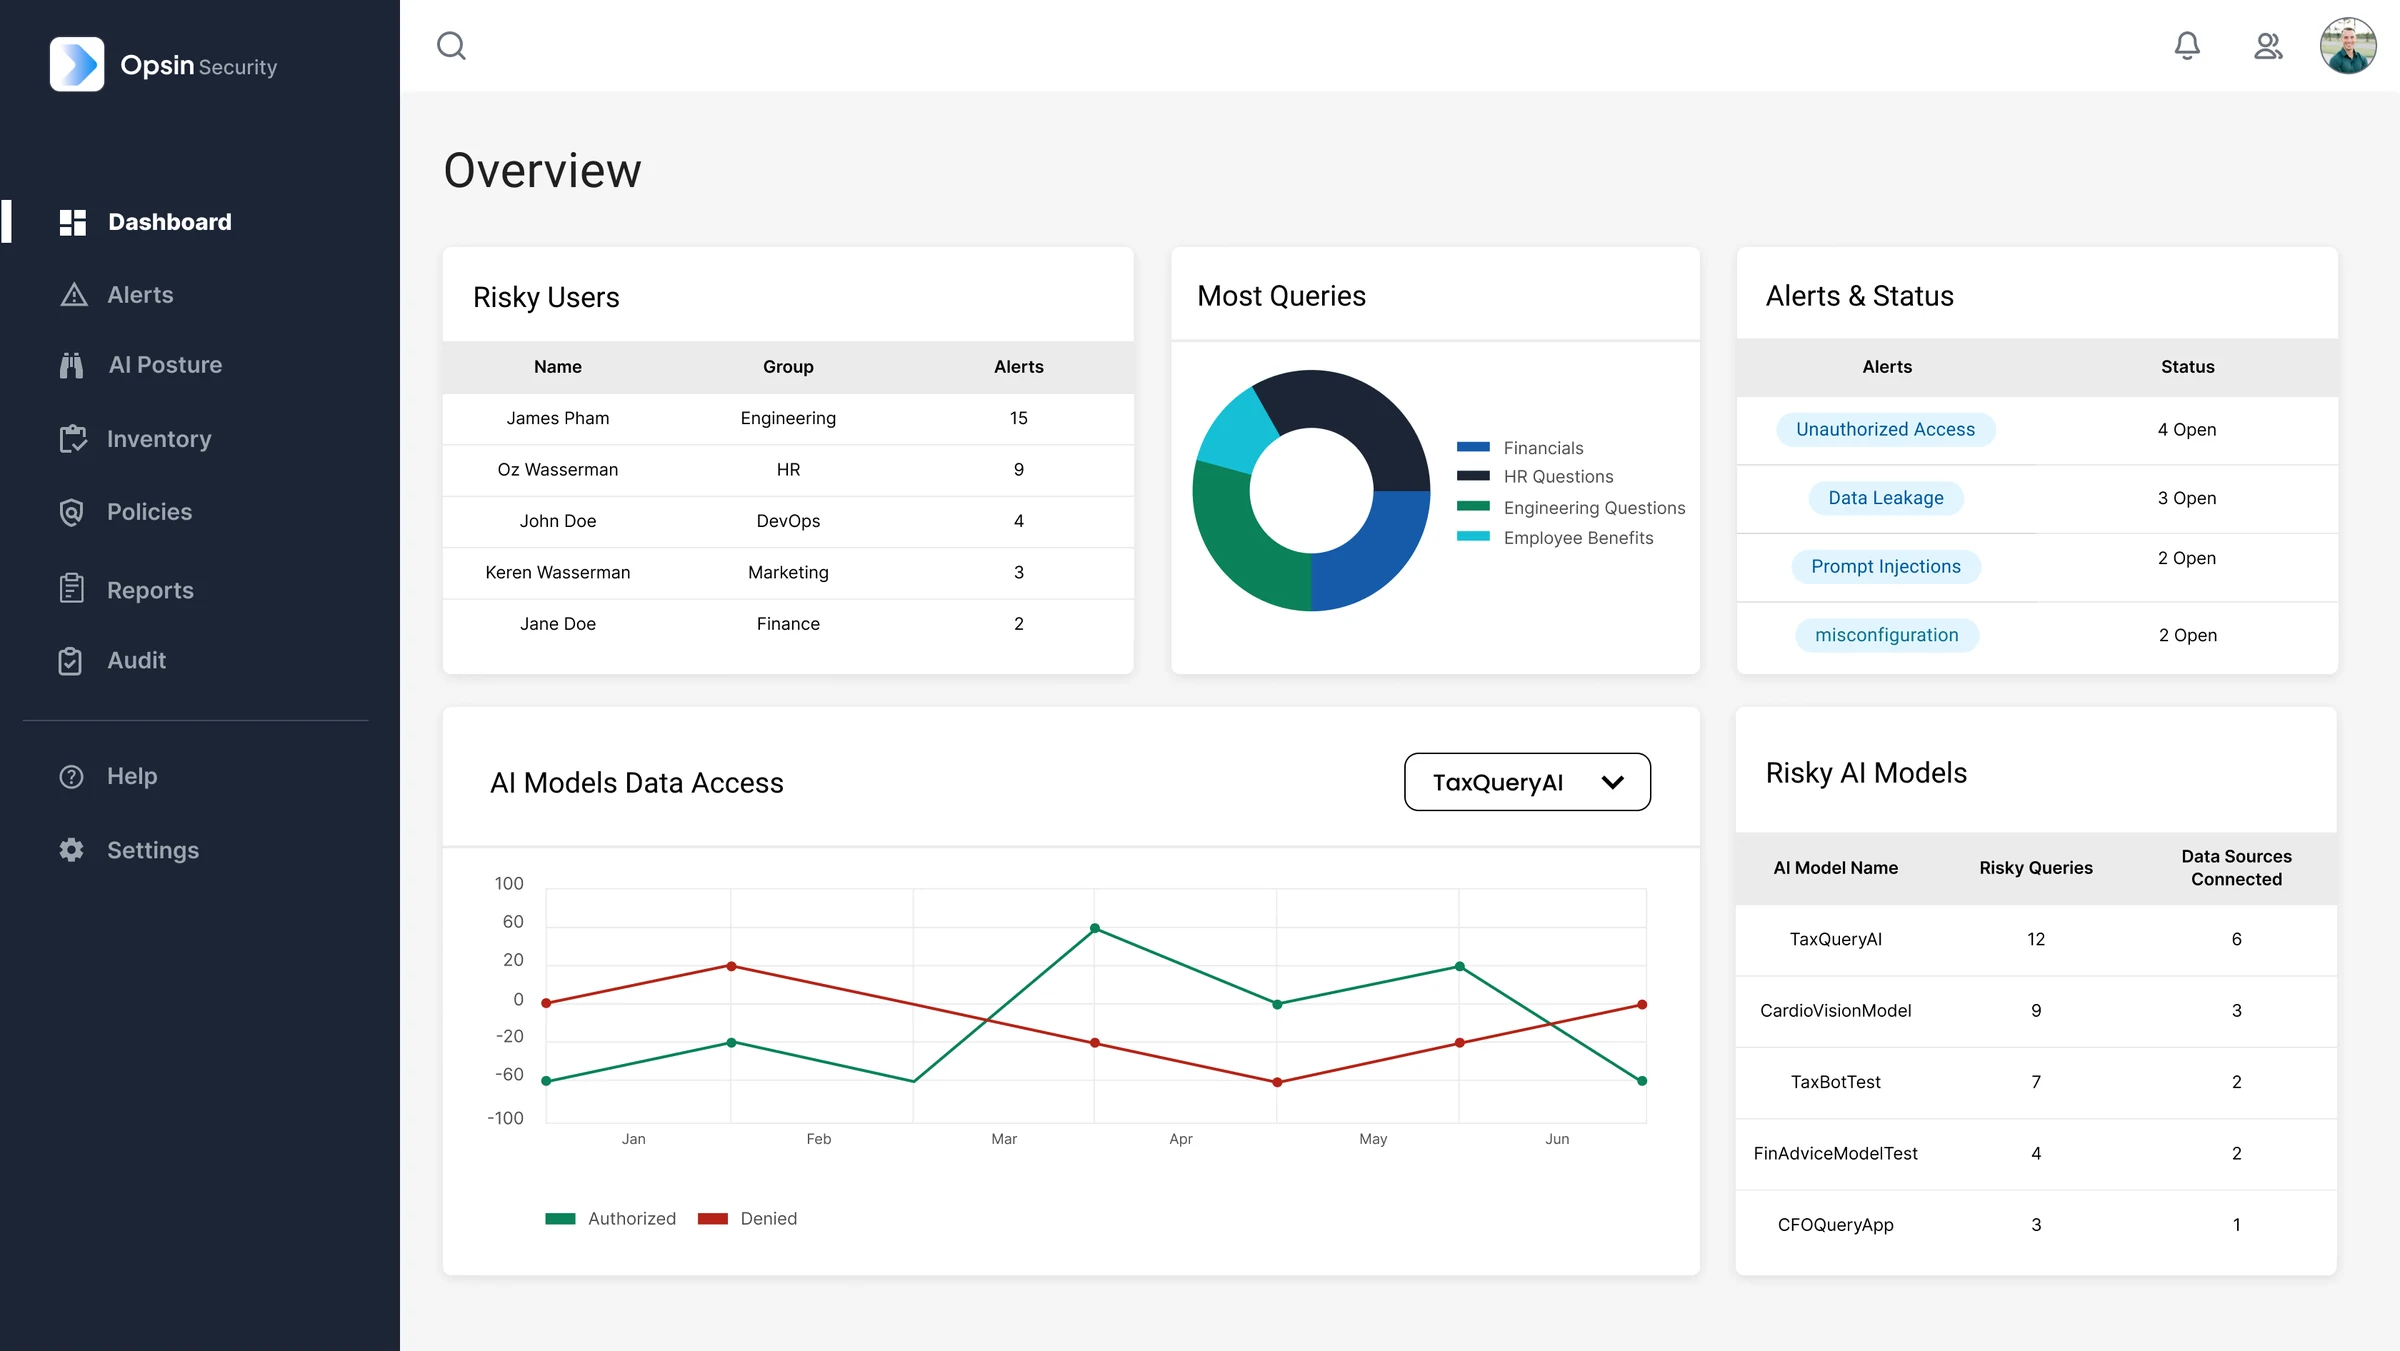Click the Audit checklist icon

point(70,661)
